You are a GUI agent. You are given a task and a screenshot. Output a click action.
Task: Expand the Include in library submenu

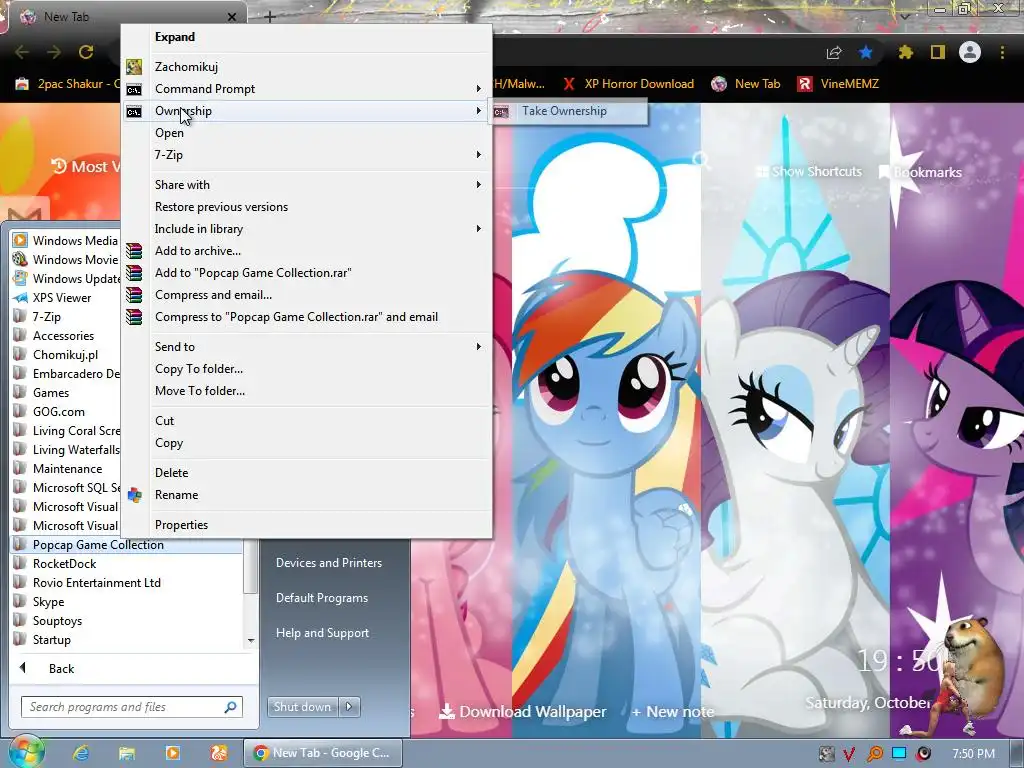[479, 229]
